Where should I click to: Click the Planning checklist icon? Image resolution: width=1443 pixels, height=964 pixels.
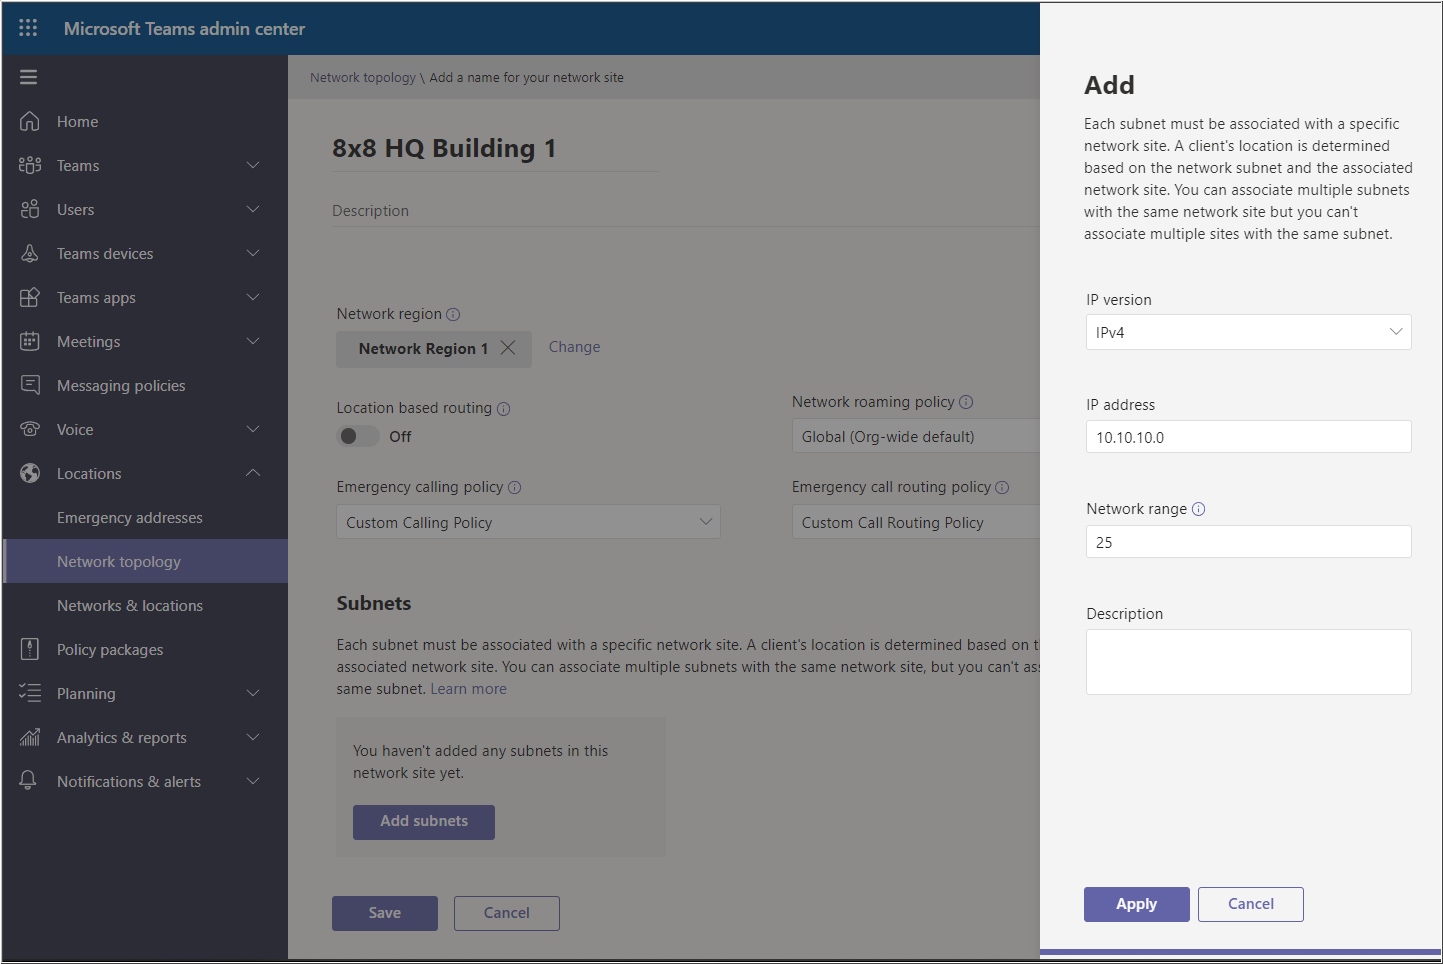pyautogui.click(x=30, y=693)
